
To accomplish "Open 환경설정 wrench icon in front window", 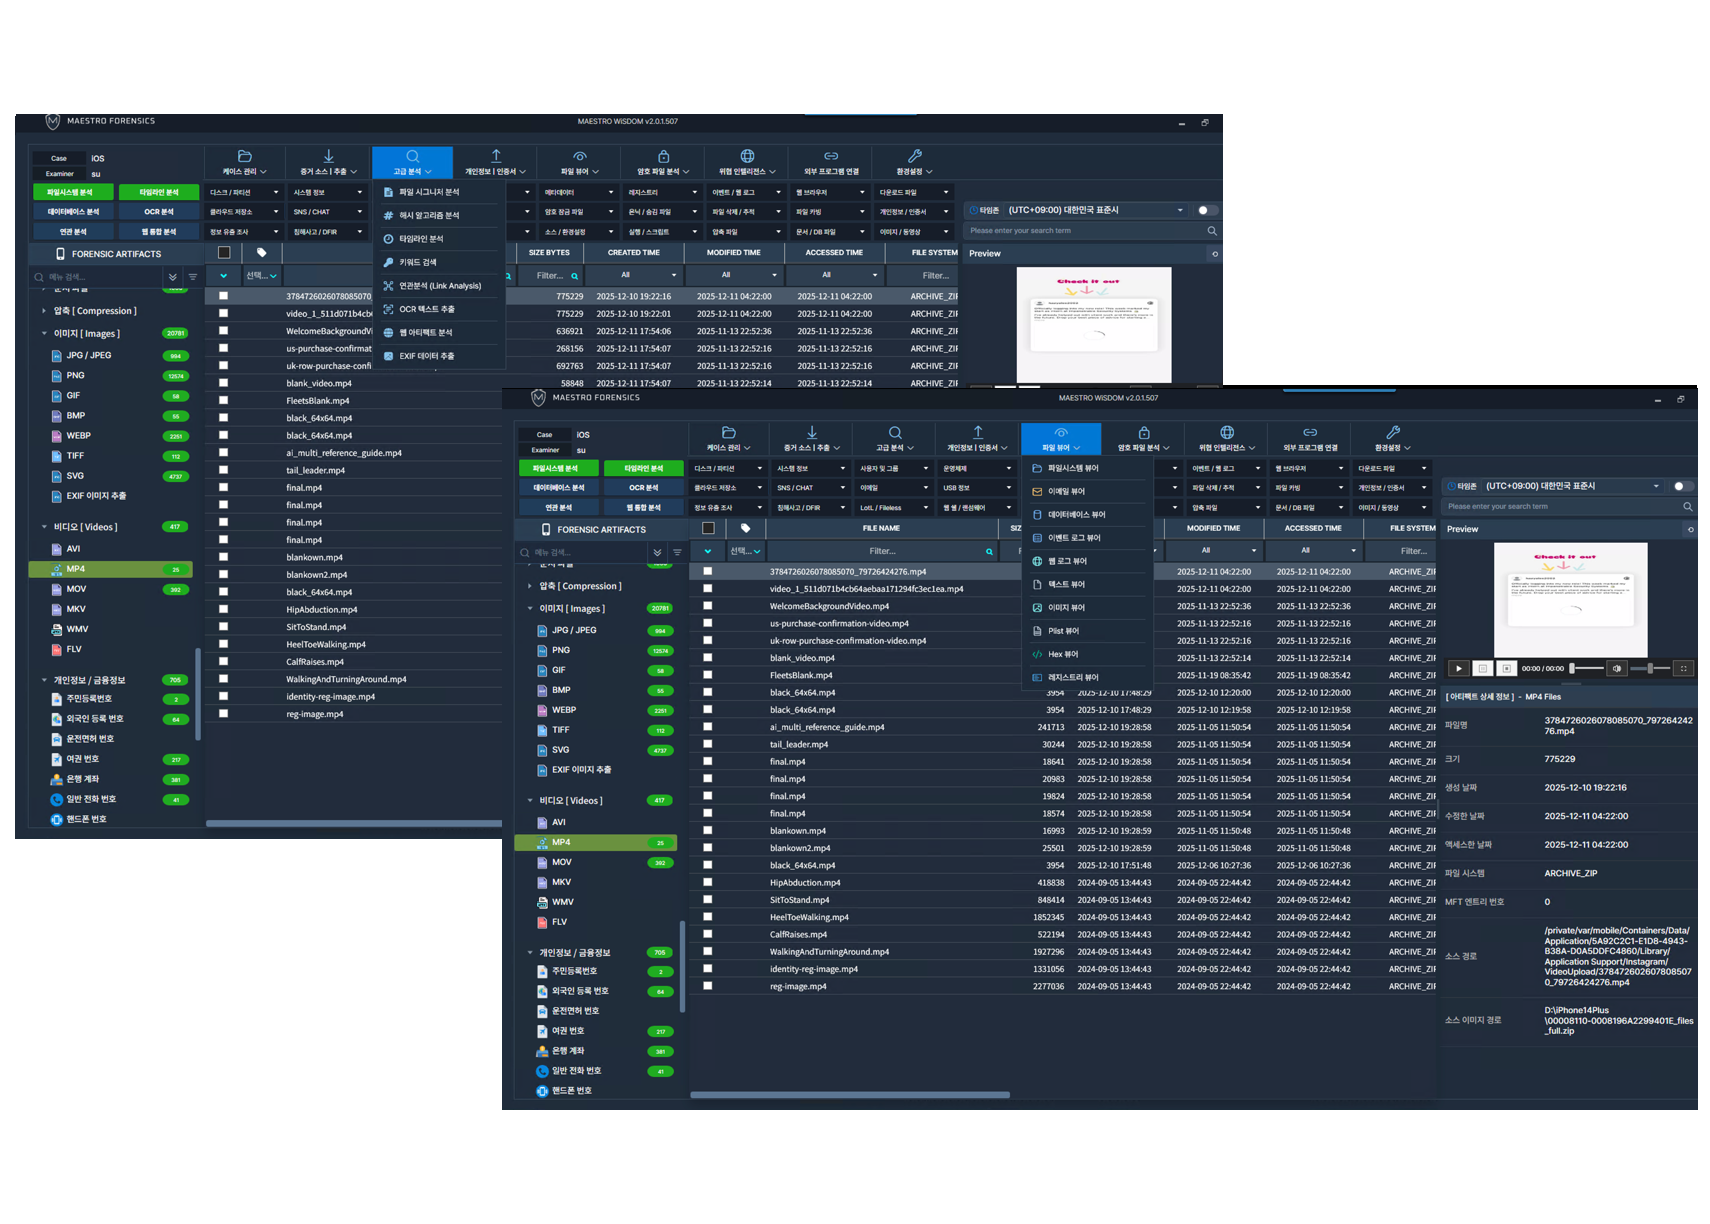I will click(1393, 433).
